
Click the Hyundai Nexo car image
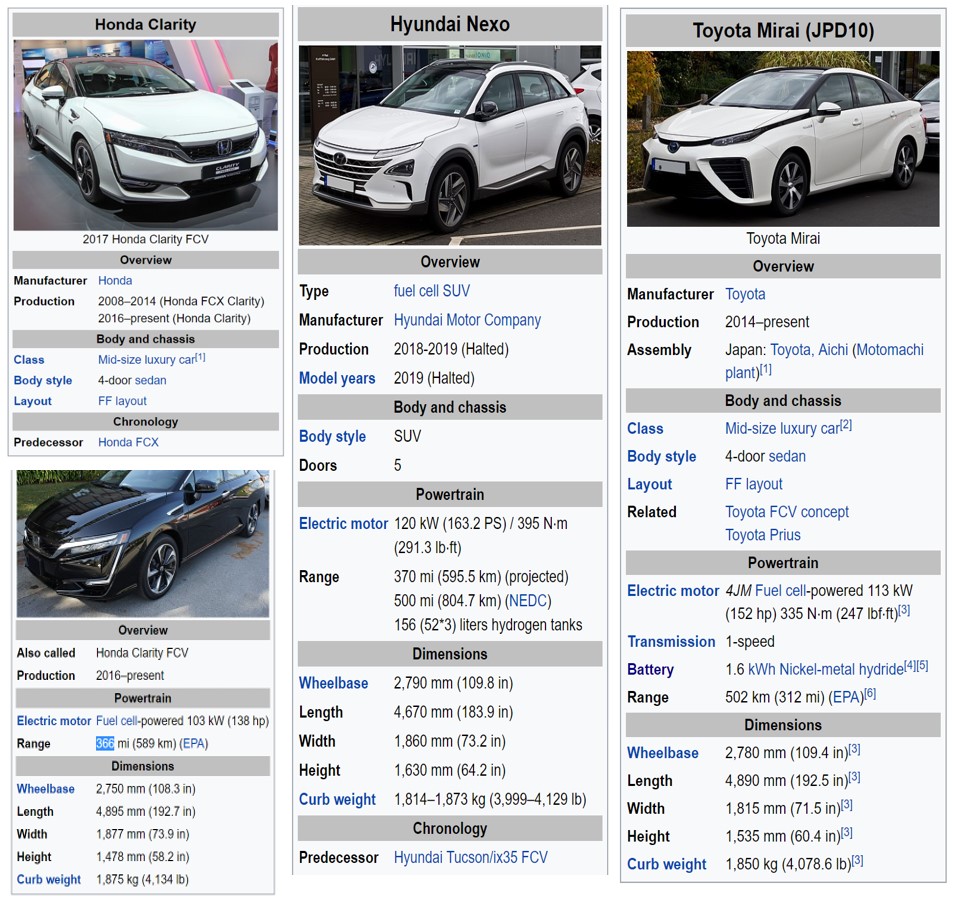pos(450,145)
